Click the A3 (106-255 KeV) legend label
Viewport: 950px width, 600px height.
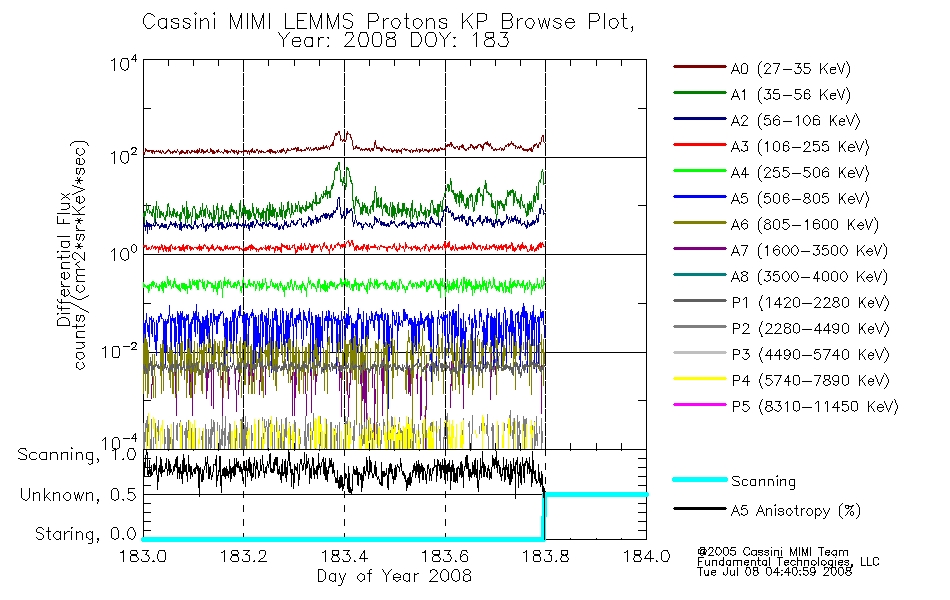click(x=800, y=147)
